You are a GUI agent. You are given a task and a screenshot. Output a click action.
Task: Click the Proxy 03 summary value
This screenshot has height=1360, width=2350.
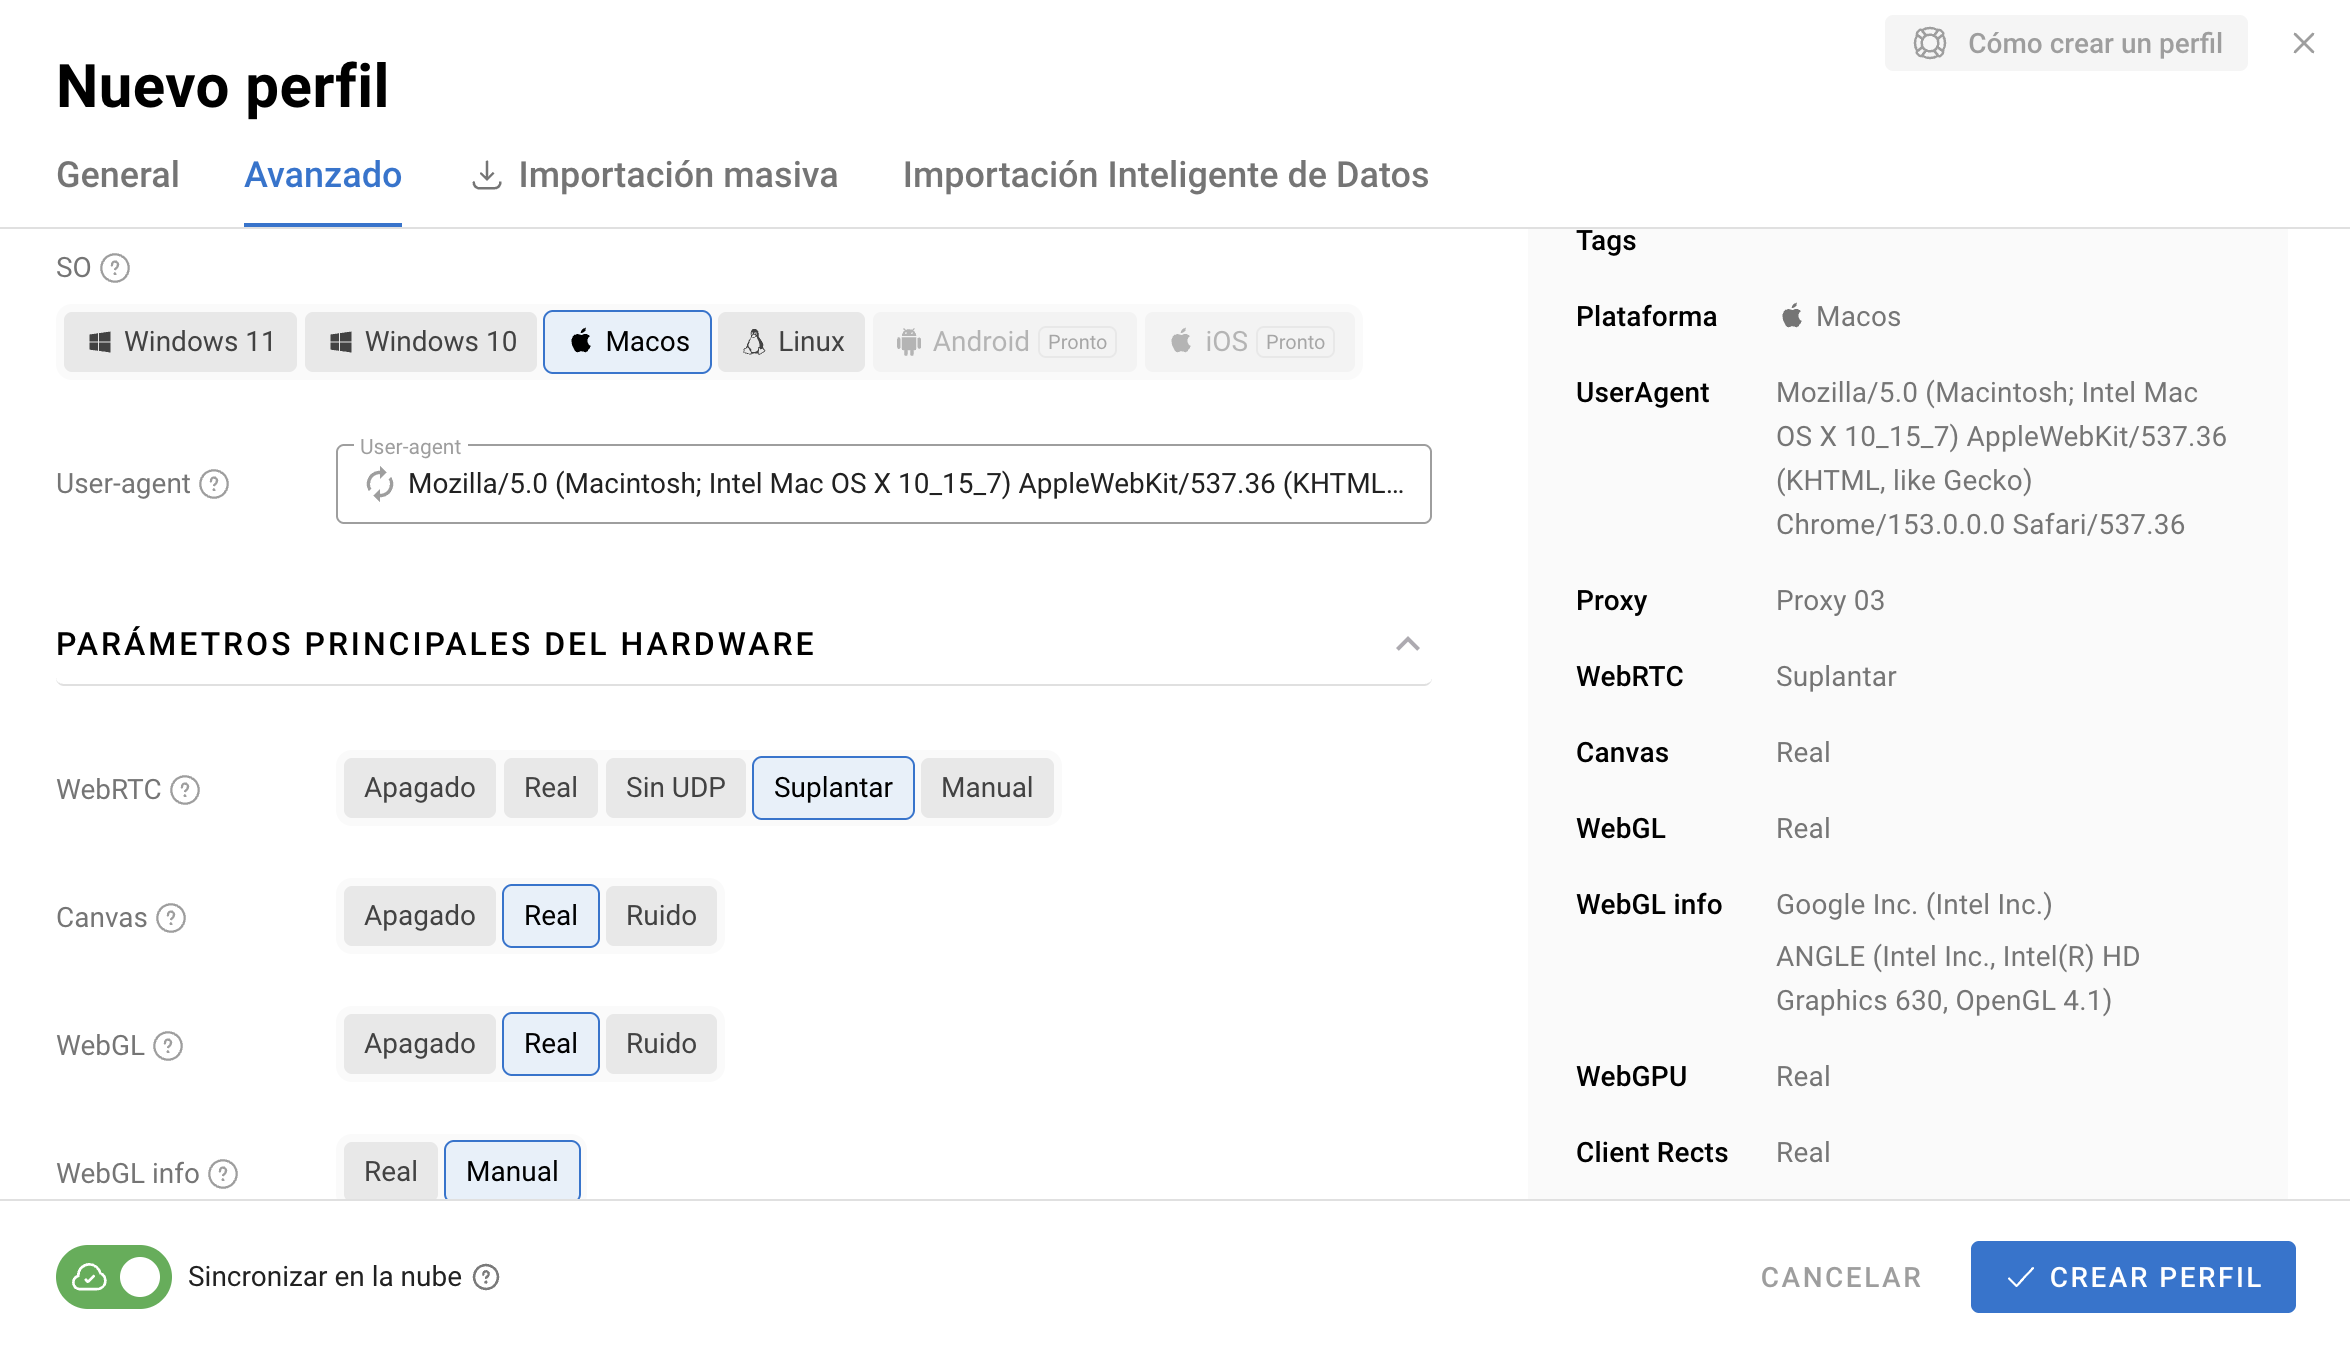click(1830, 601)
